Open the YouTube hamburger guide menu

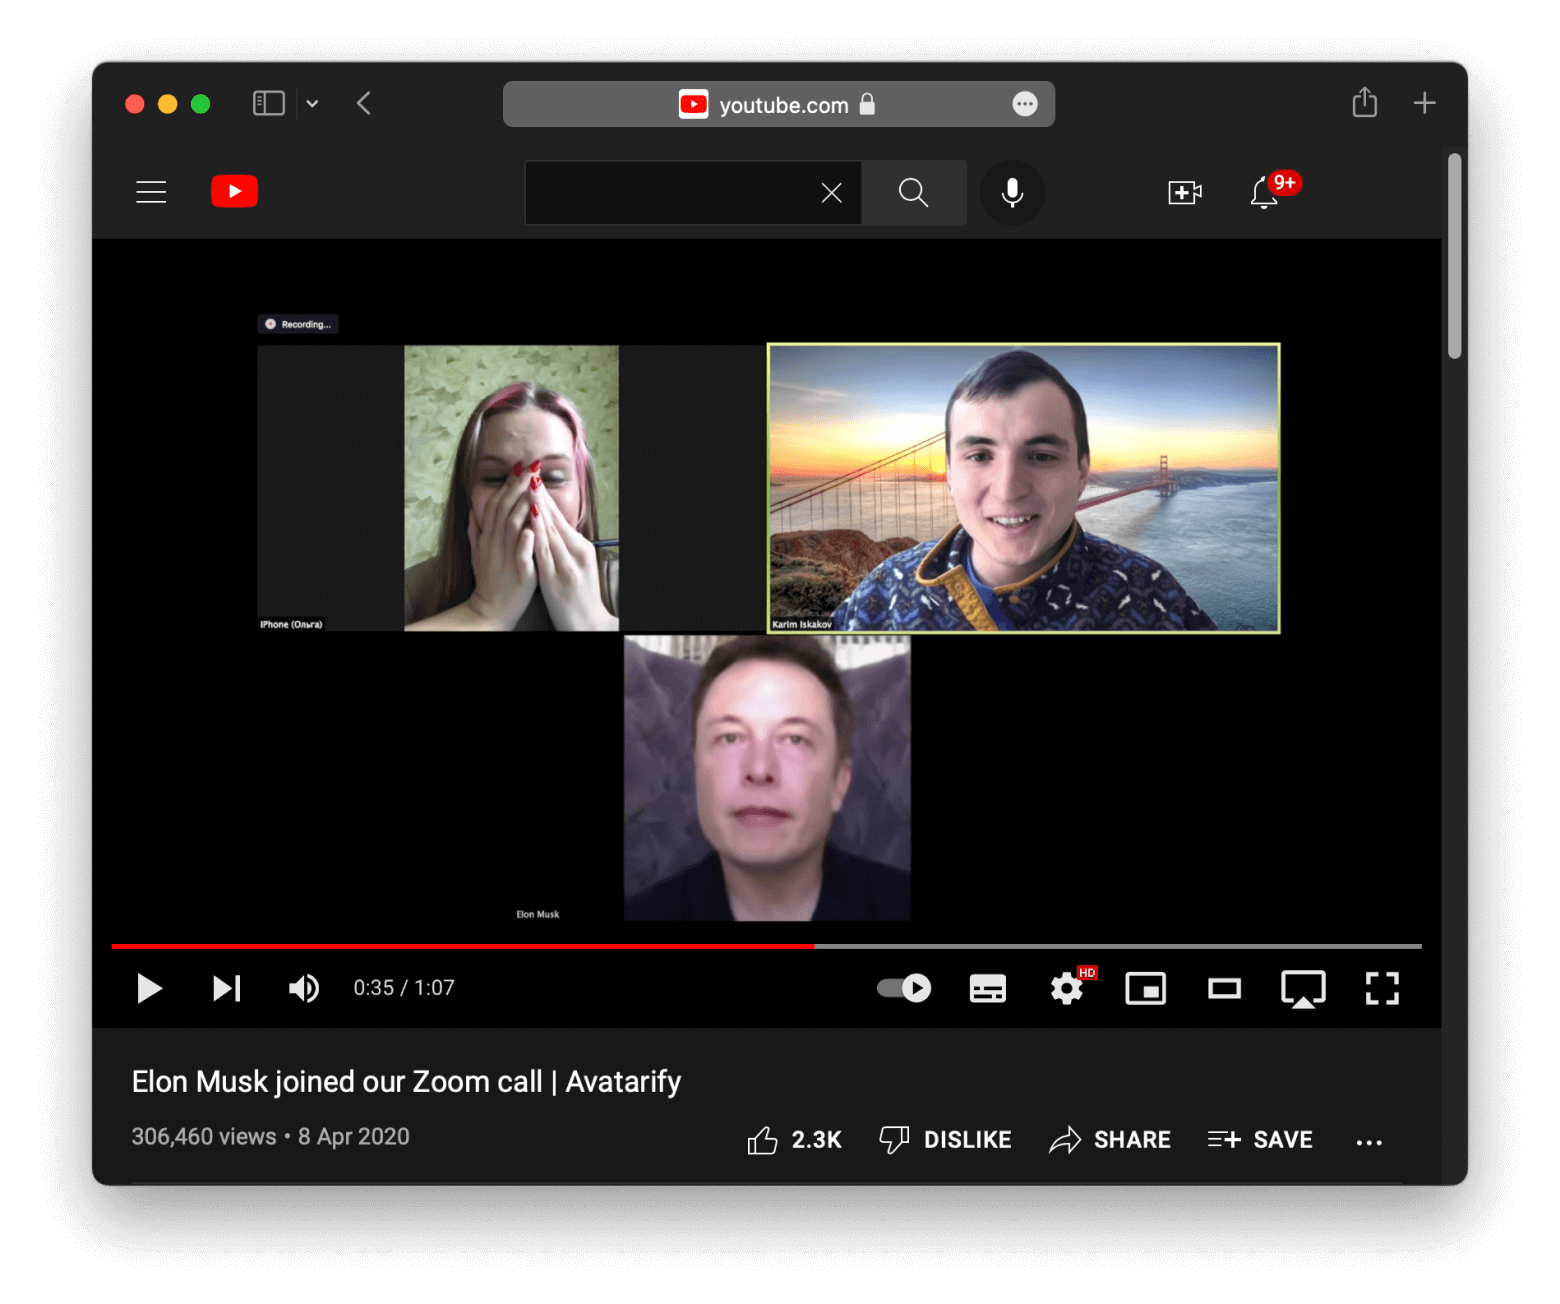(x=151, y=192)
